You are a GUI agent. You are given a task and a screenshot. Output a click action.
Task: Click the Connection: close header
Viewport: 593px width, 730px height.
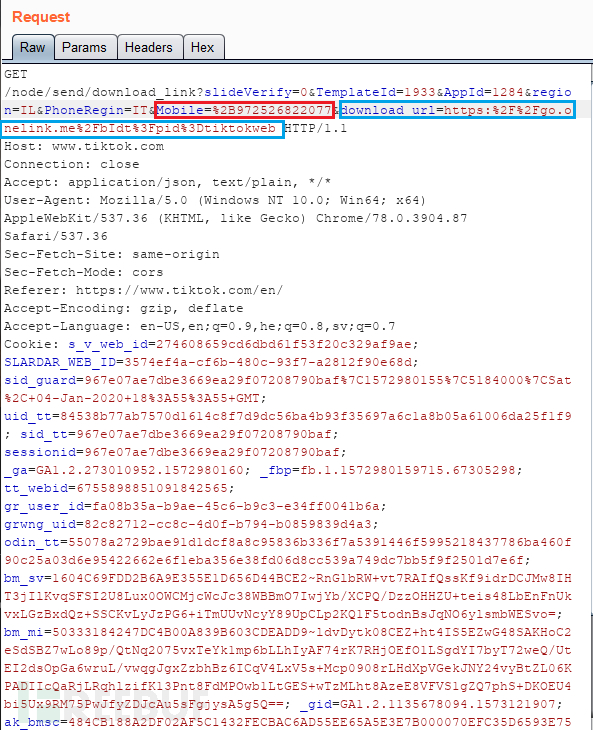click(x=72, y=164)
